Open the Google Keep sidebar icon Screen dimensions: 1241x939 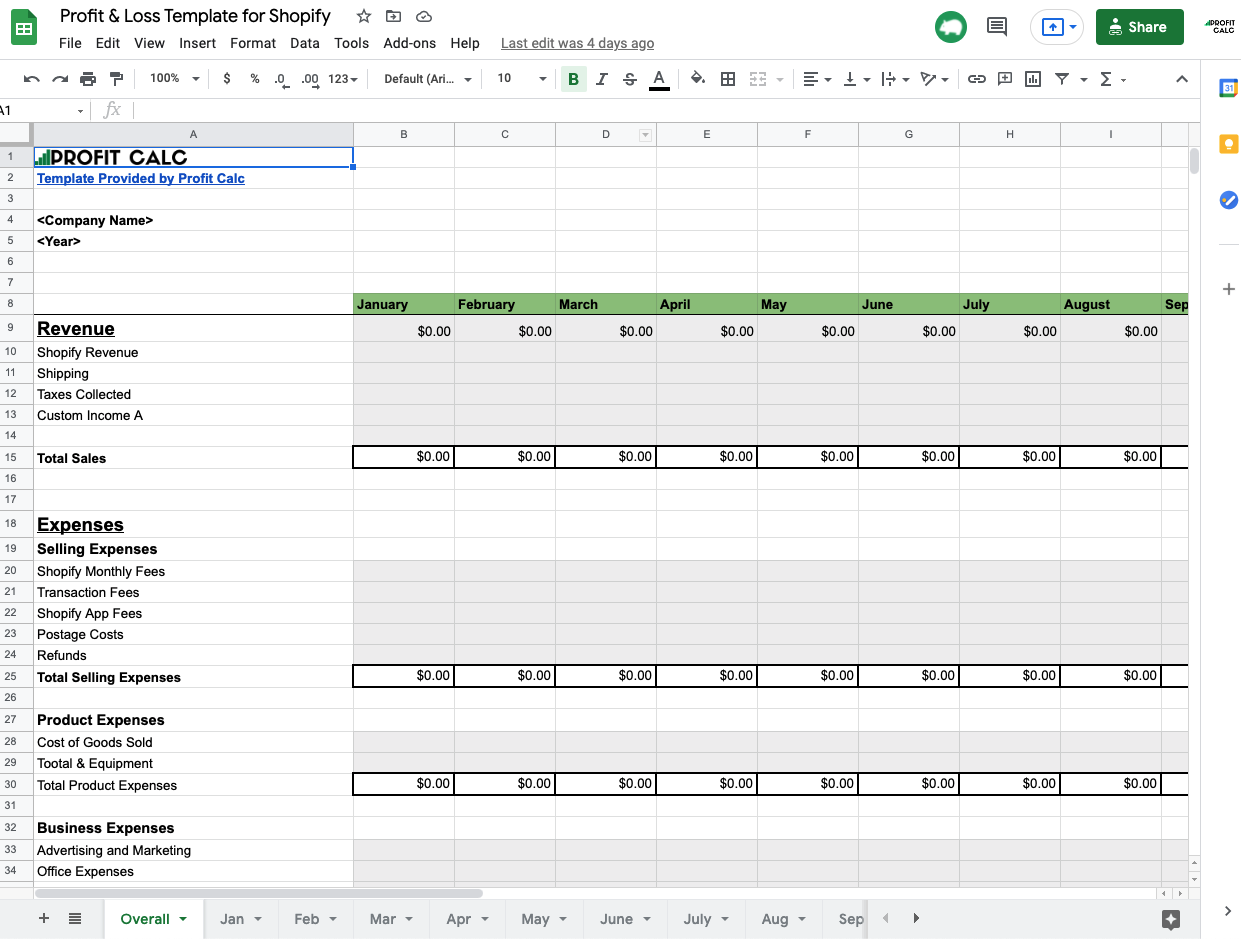(1228, 144)
